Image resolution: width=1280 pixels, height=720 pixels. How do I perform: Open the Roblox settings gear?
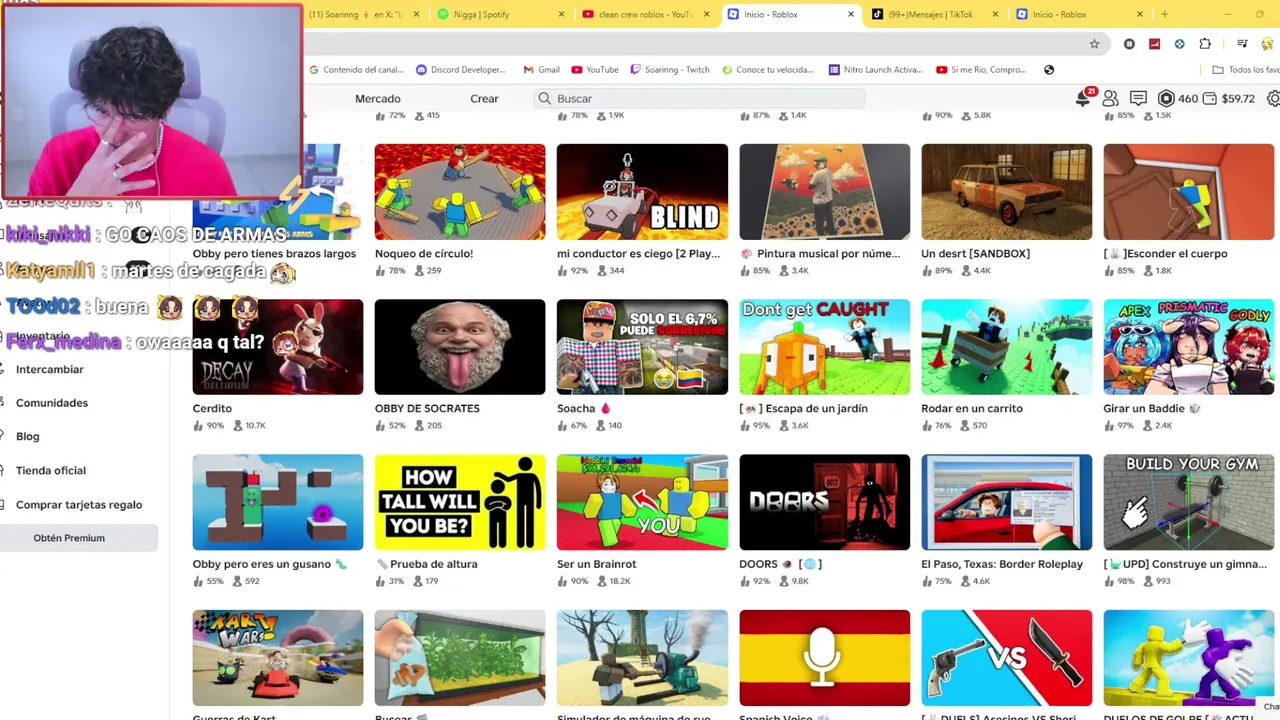coord(1273,98)
